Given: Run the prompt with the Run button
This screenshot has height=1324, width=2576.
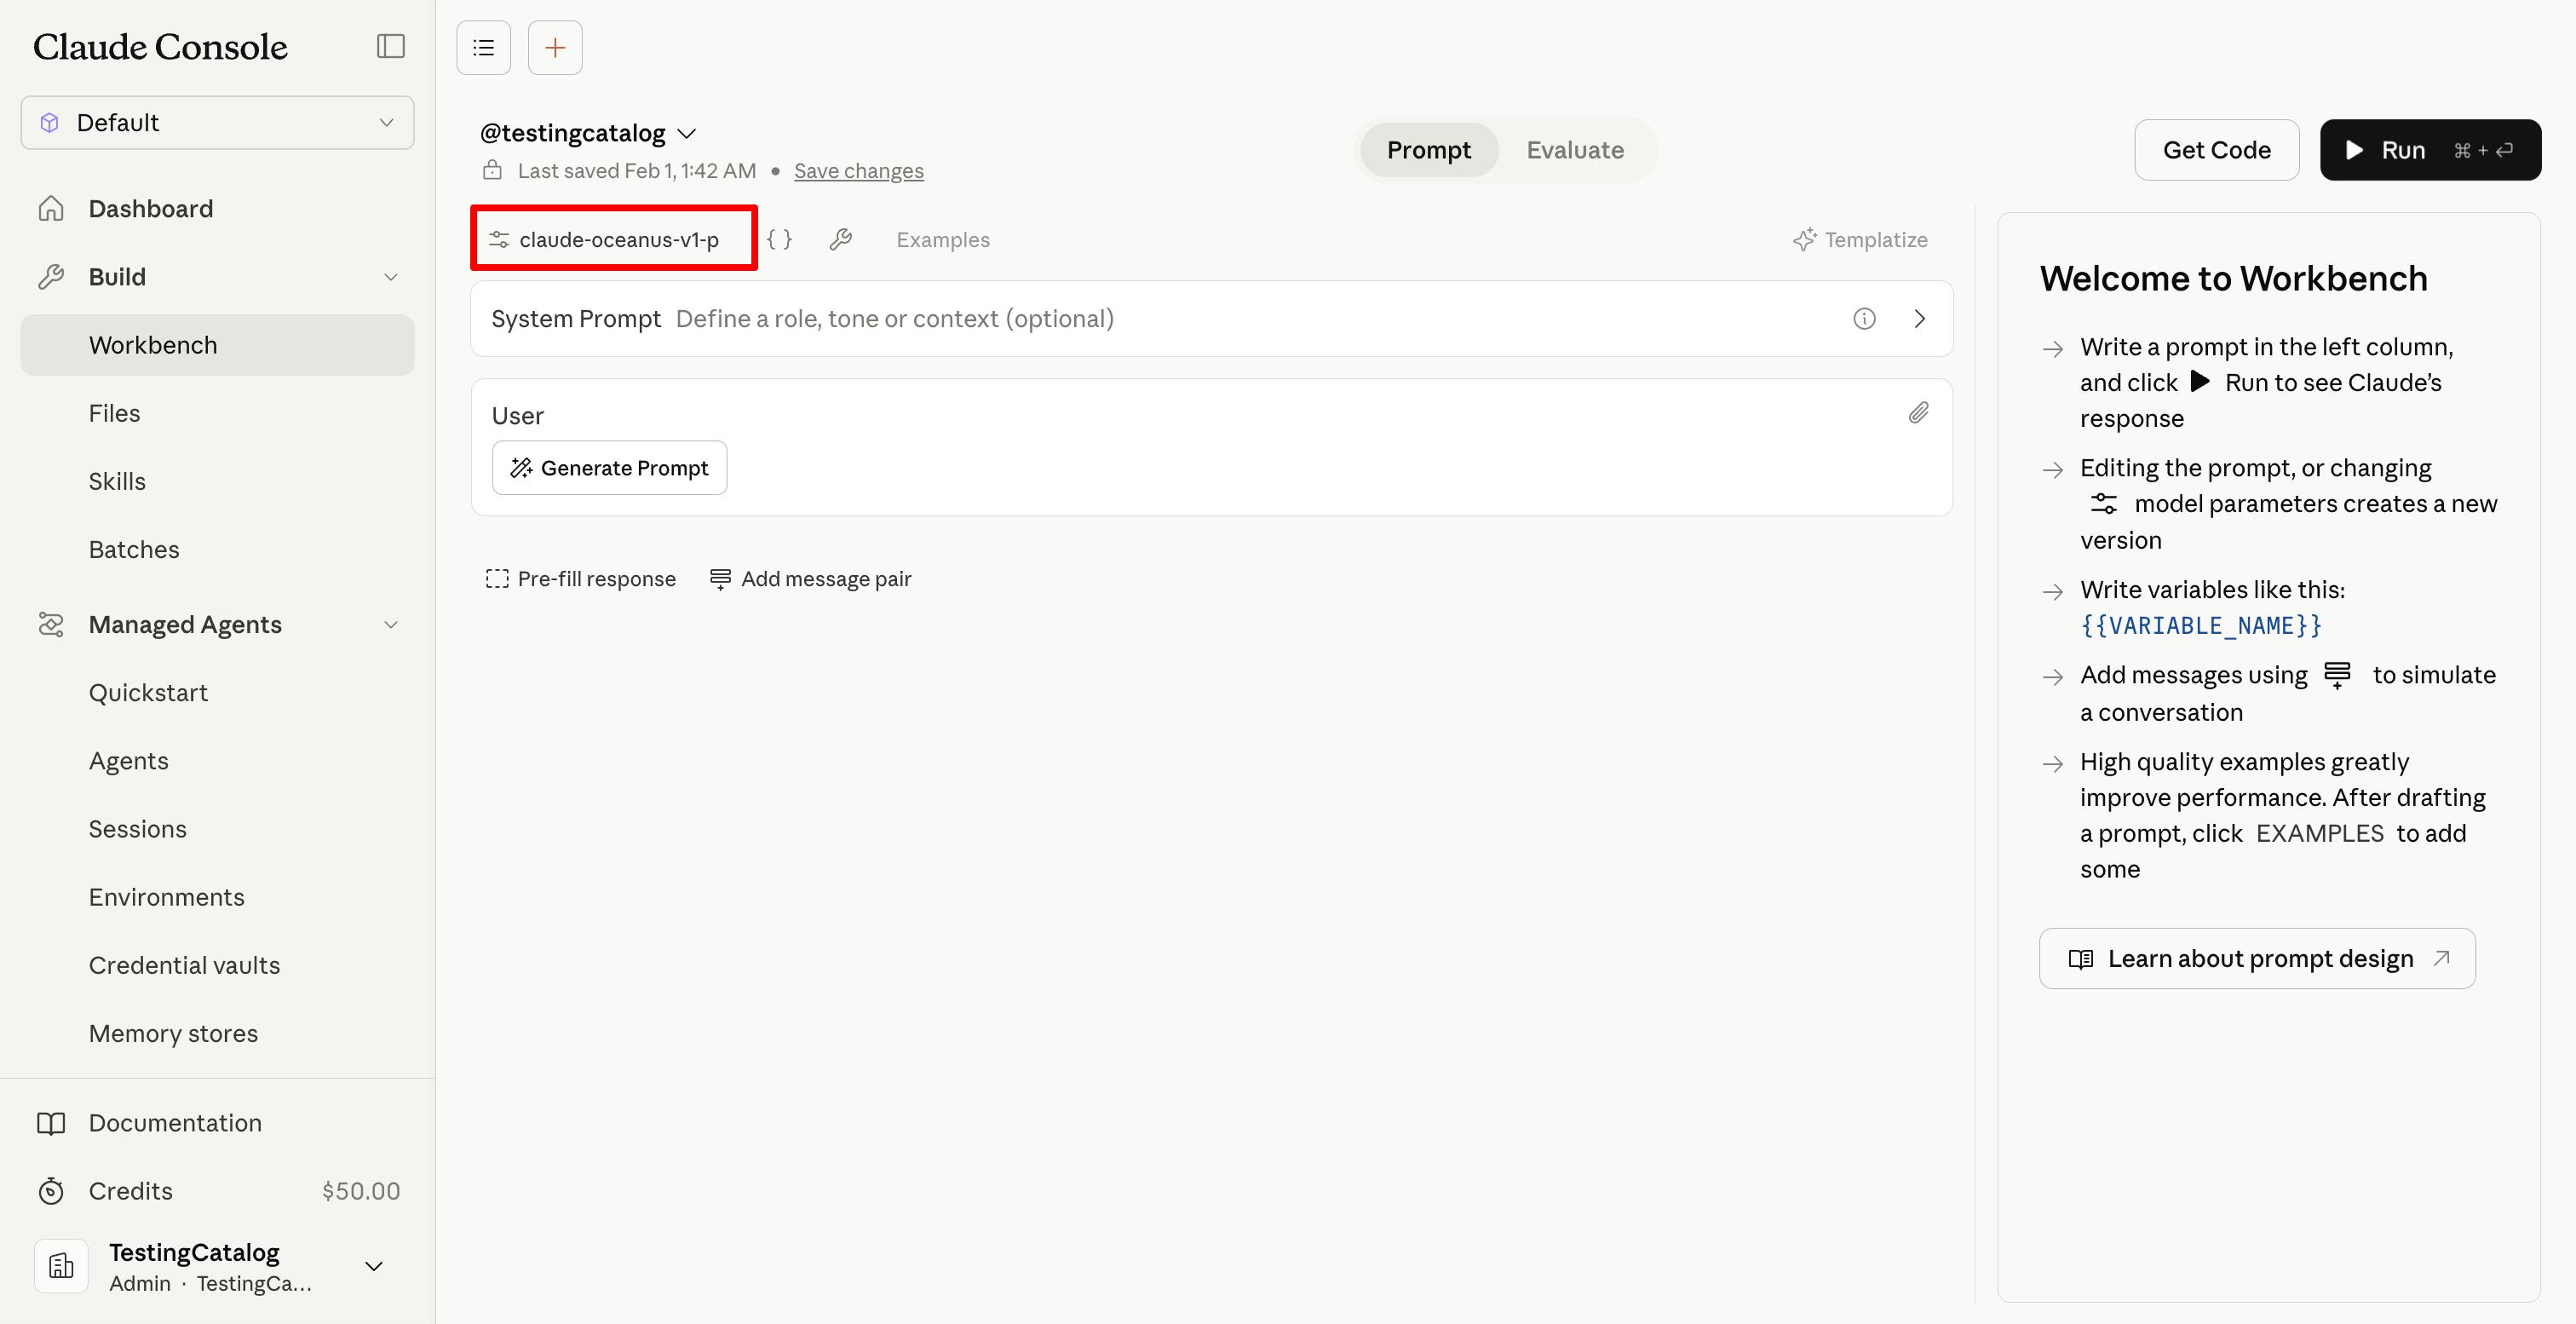Looking at the screenshot, I should 2429,150.
